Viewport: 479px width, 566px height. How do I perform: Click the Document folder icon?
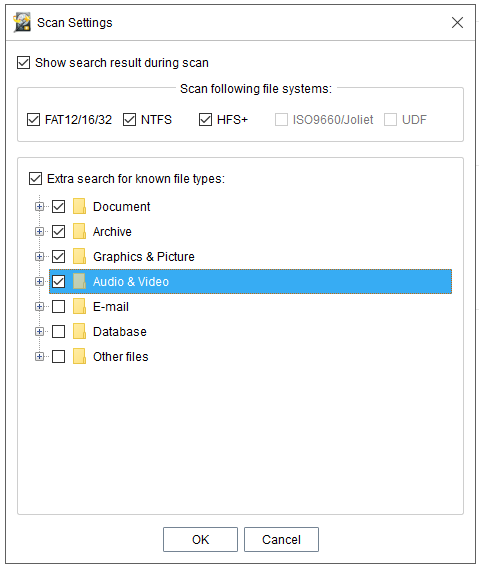(x=79, y=206)
